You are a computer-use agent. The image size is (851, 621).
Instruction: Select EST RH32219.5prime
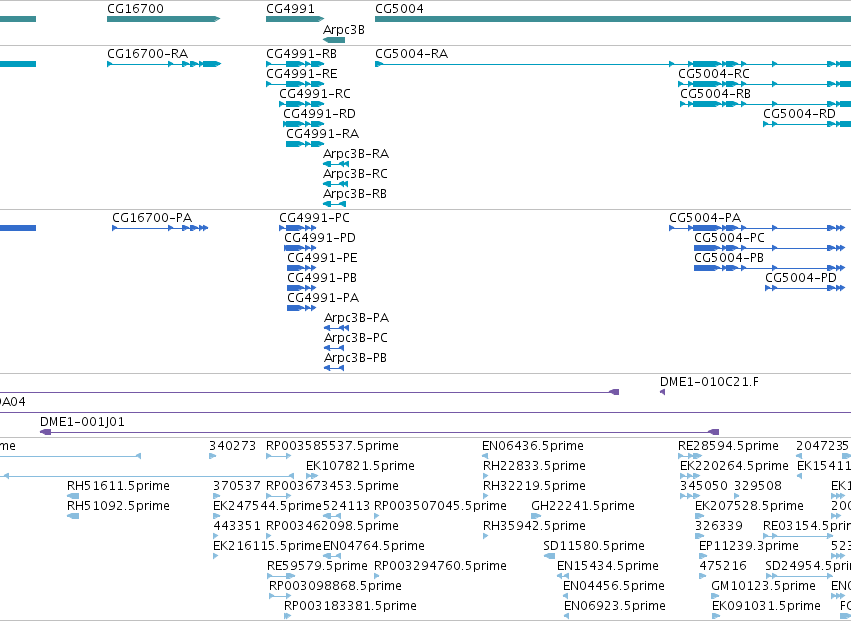(534, 486)
